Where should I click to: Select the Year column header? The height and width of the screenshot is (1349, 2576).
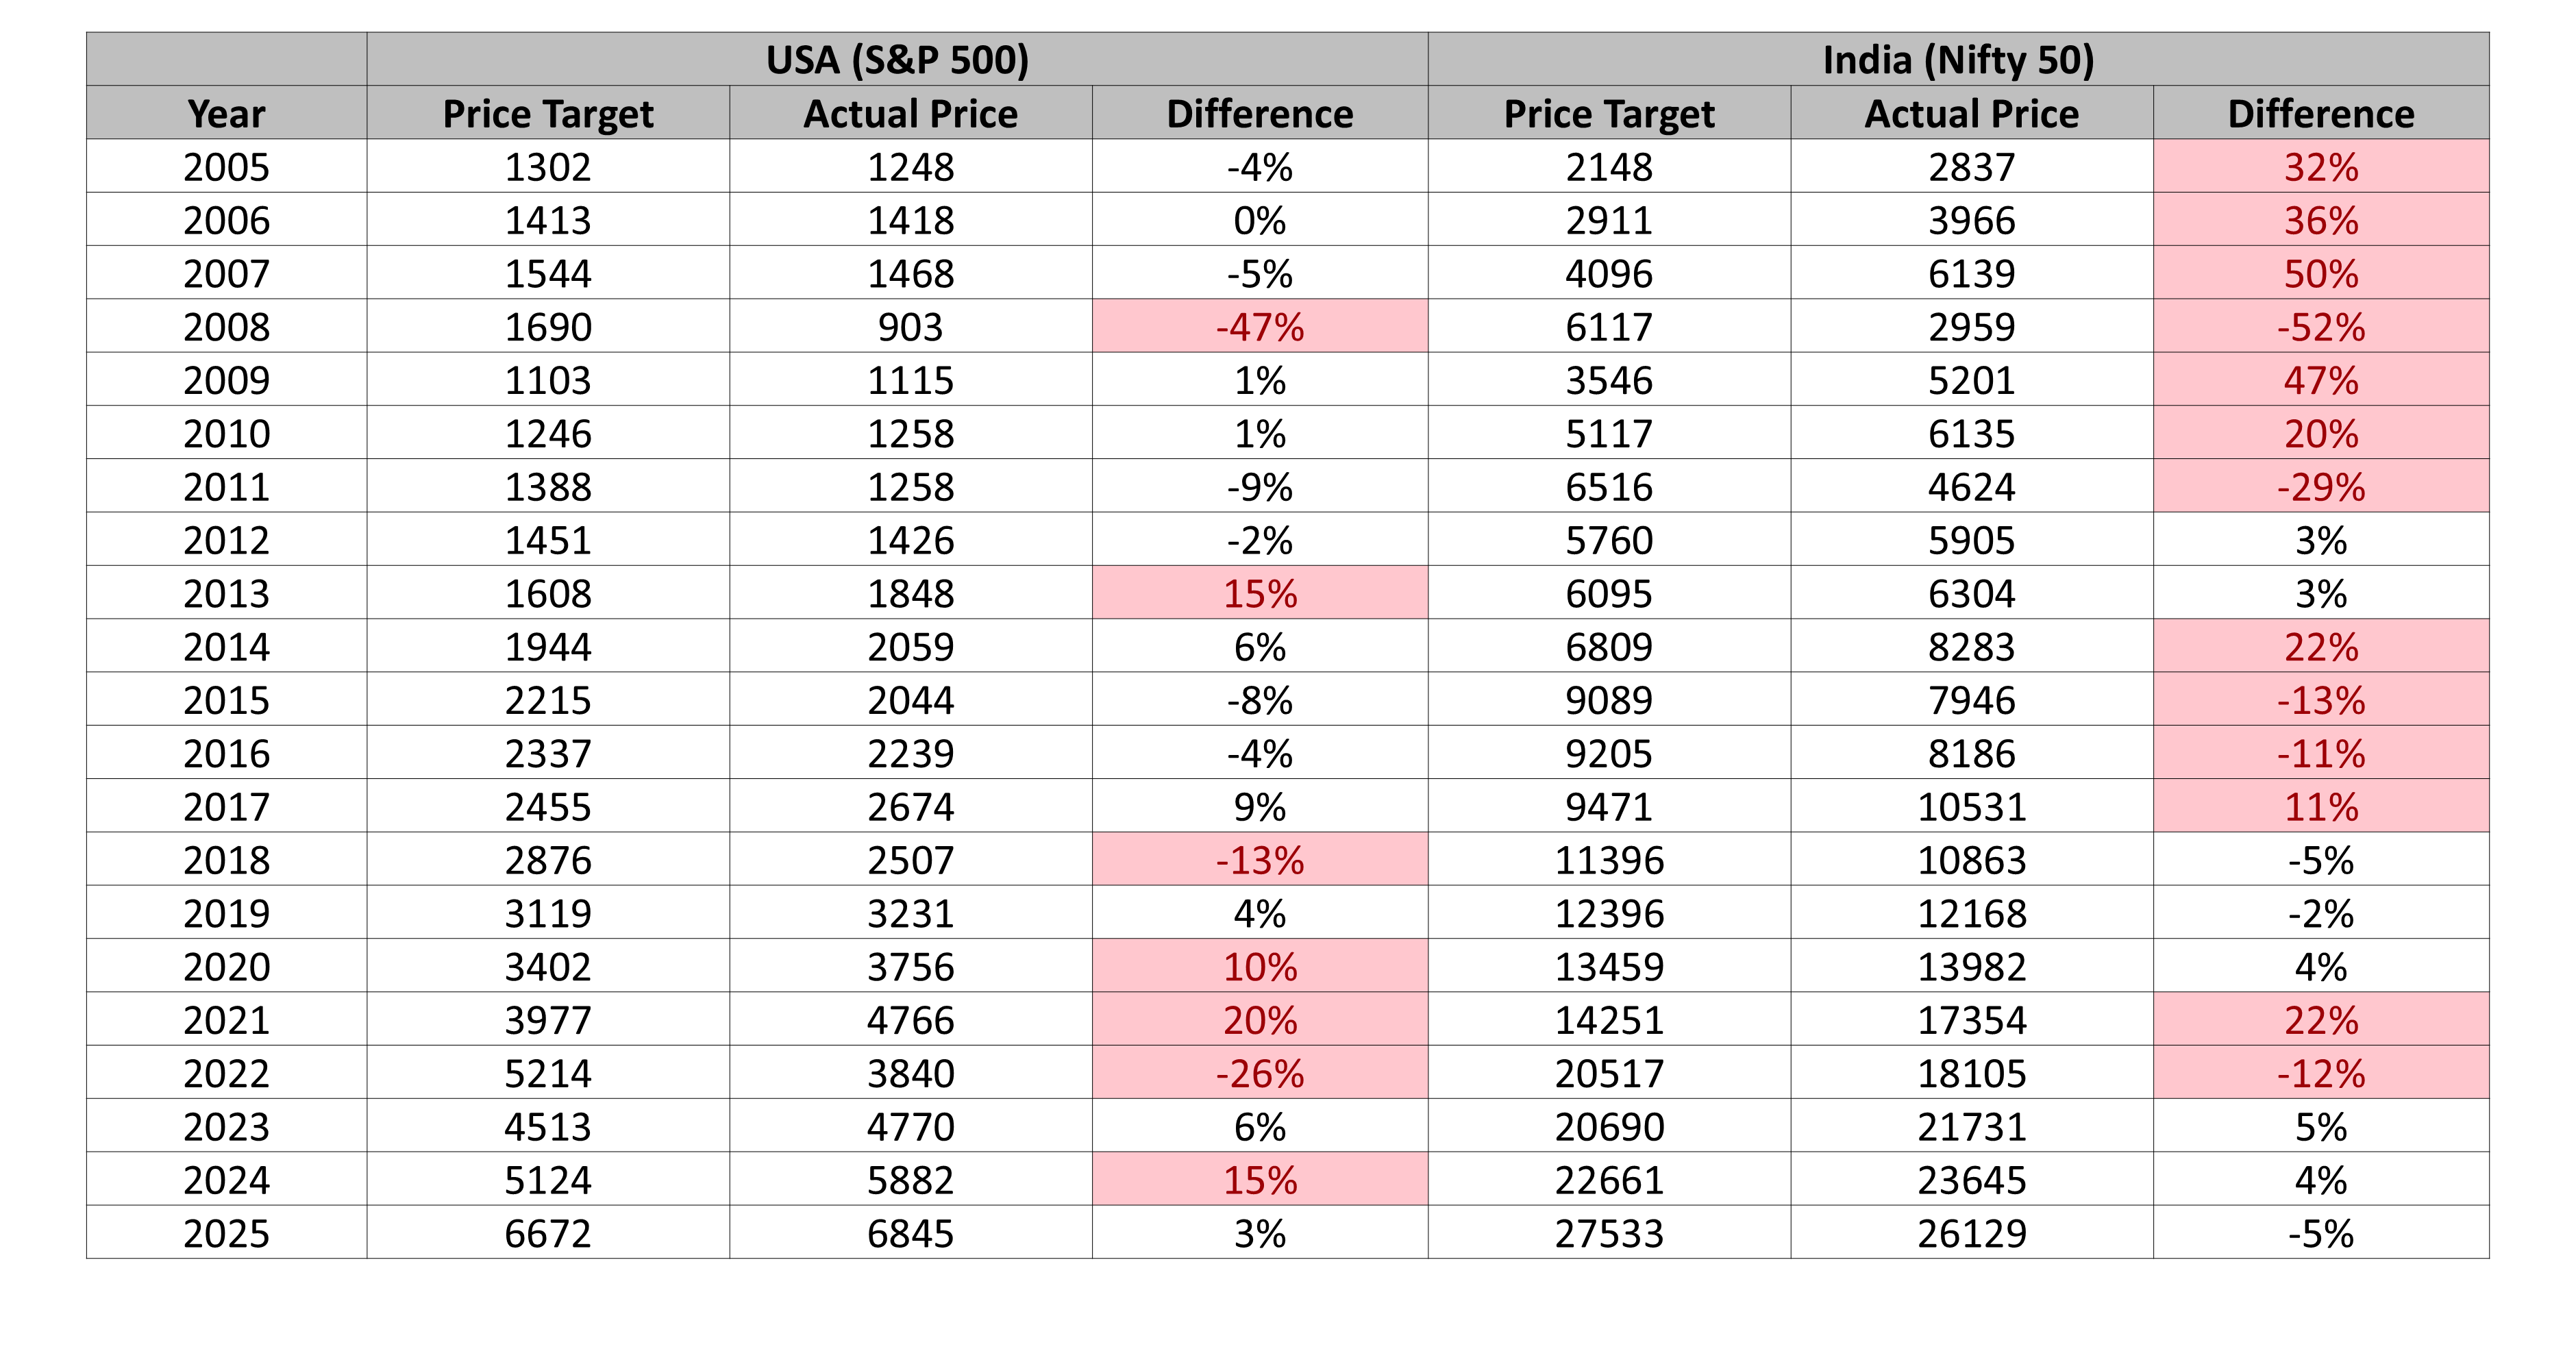pos(226,114)
